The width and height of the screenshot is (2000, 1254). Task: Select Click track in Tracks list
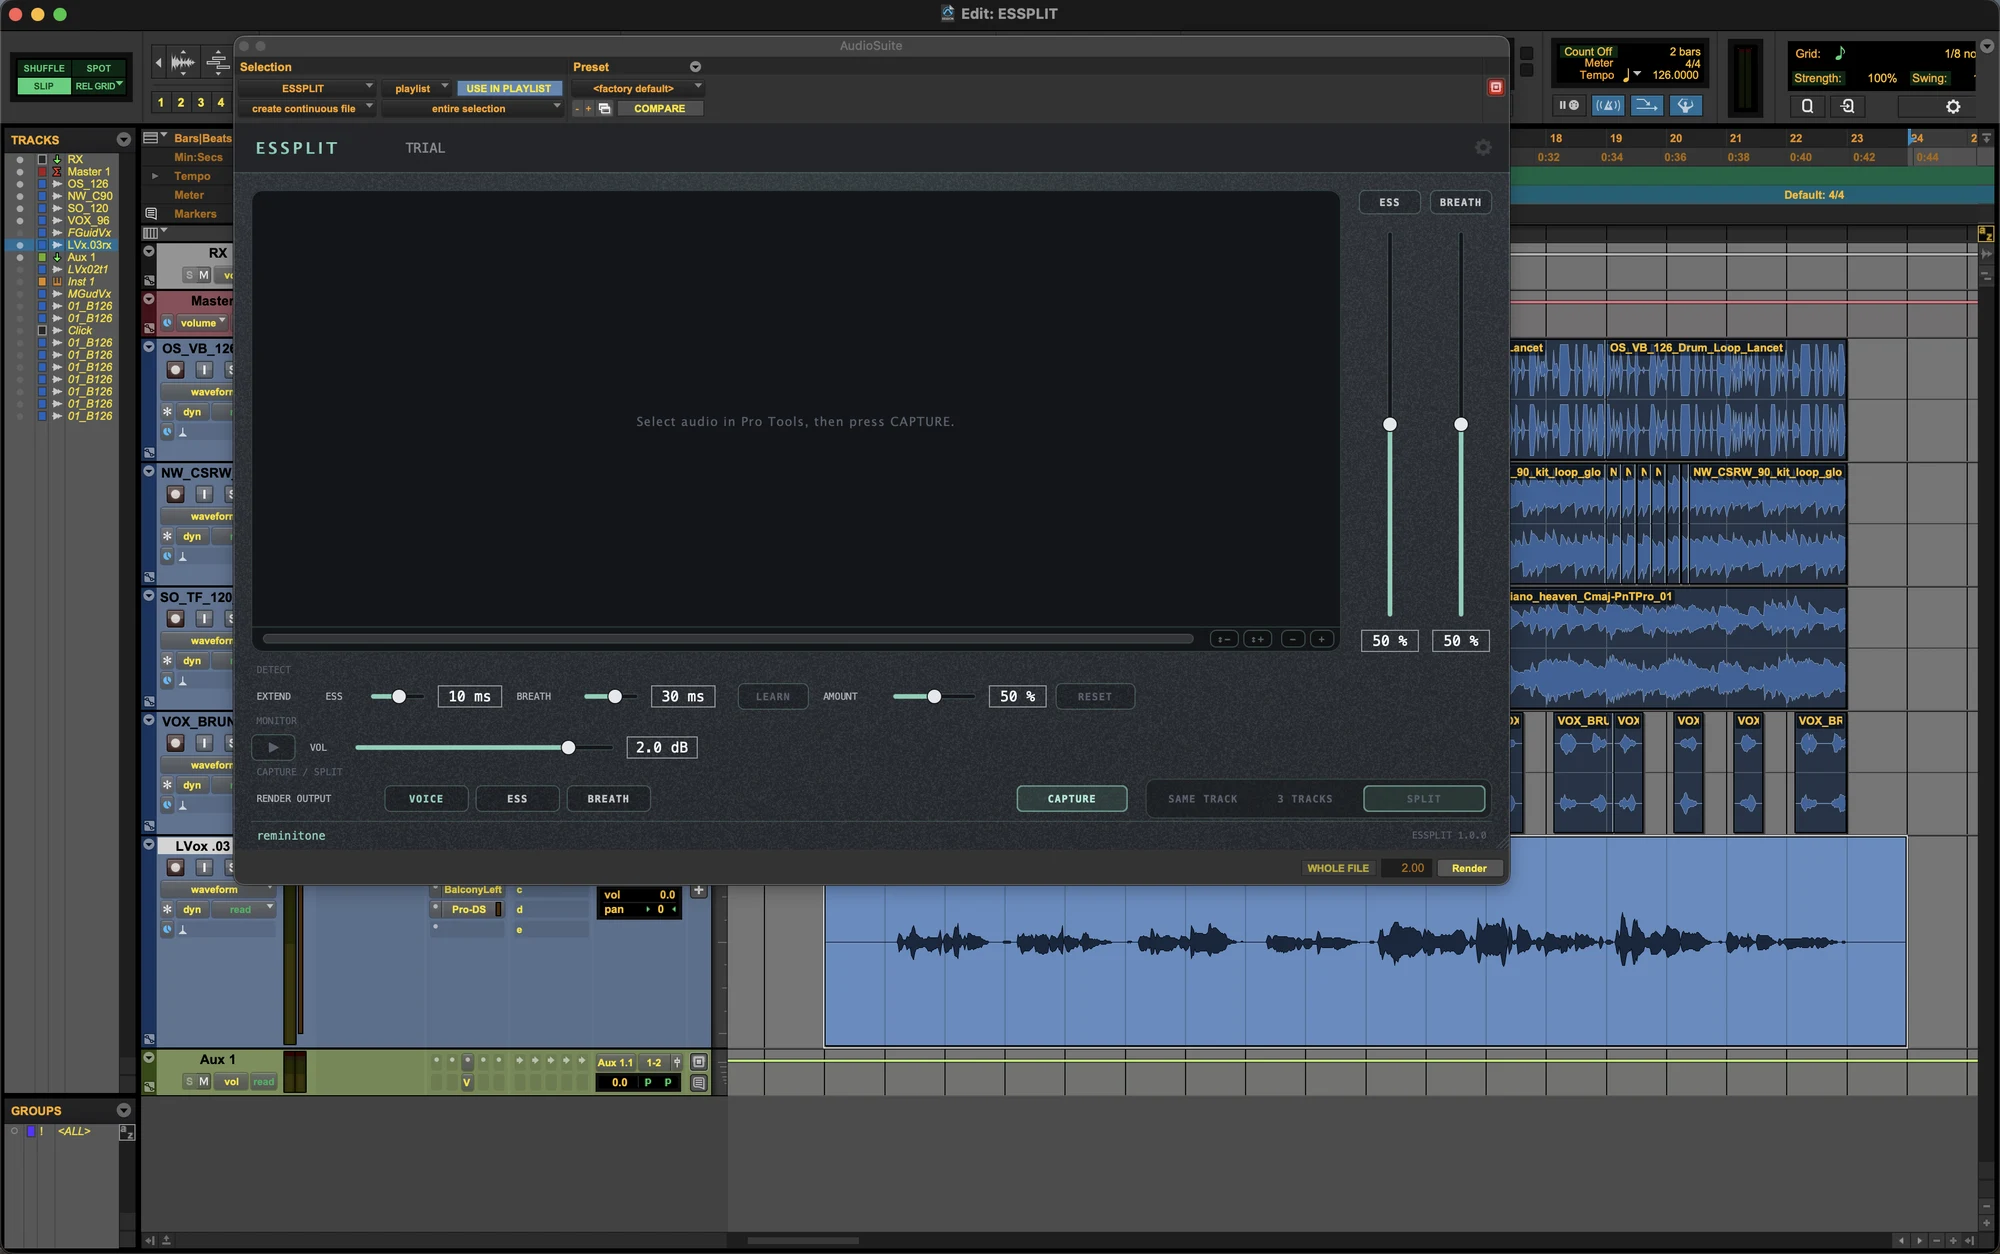point(80,330)
